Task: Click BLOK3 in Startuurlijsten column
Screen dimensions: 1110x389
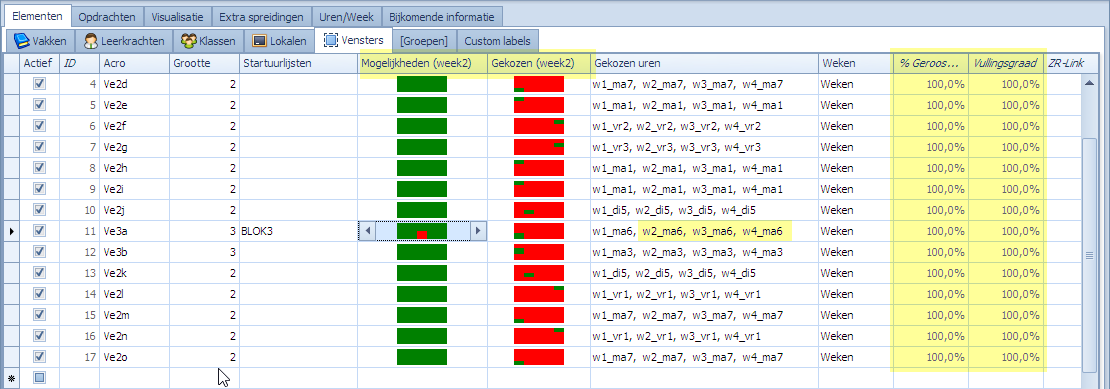Action: point(258,231)
